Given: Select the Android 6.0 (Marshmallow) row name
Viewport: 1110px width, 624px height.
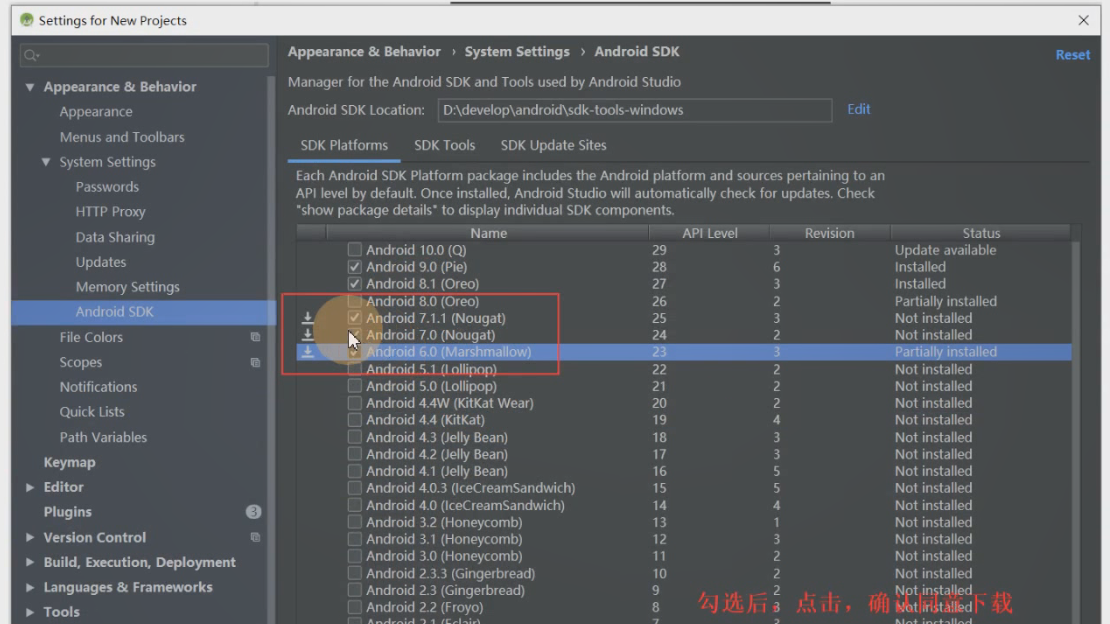Looking at the screenshot, I should (448, 352).
